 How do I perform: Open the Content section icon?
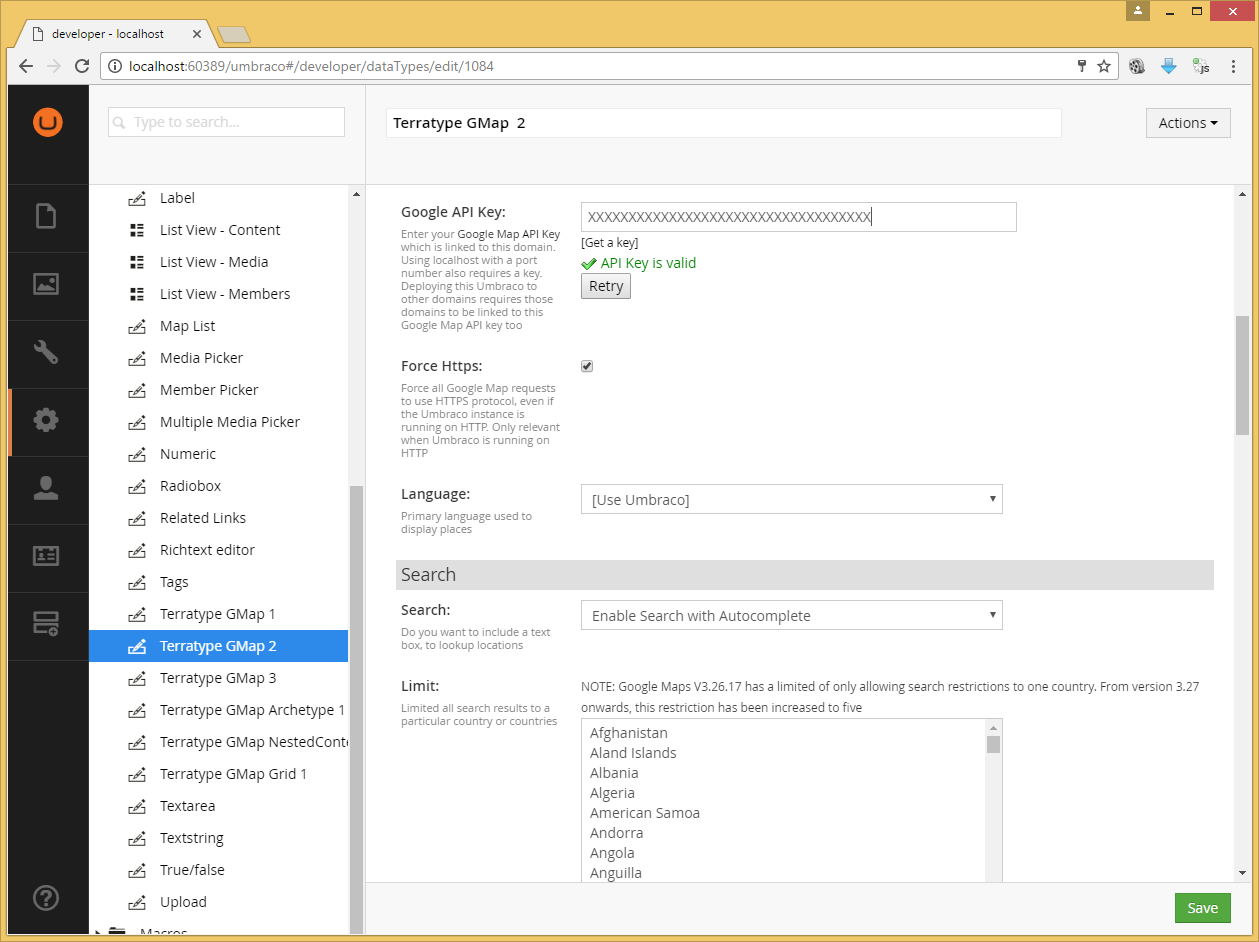point(47,217)
